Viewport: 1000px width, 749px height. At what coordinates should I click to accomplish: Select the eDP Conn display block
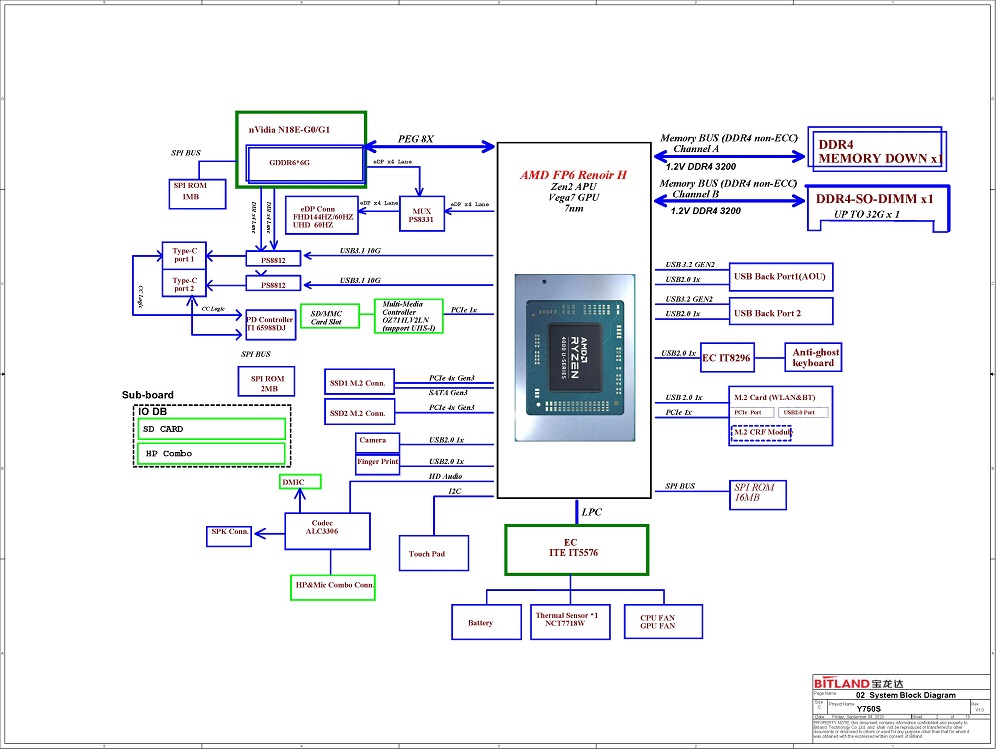[321, 216]
